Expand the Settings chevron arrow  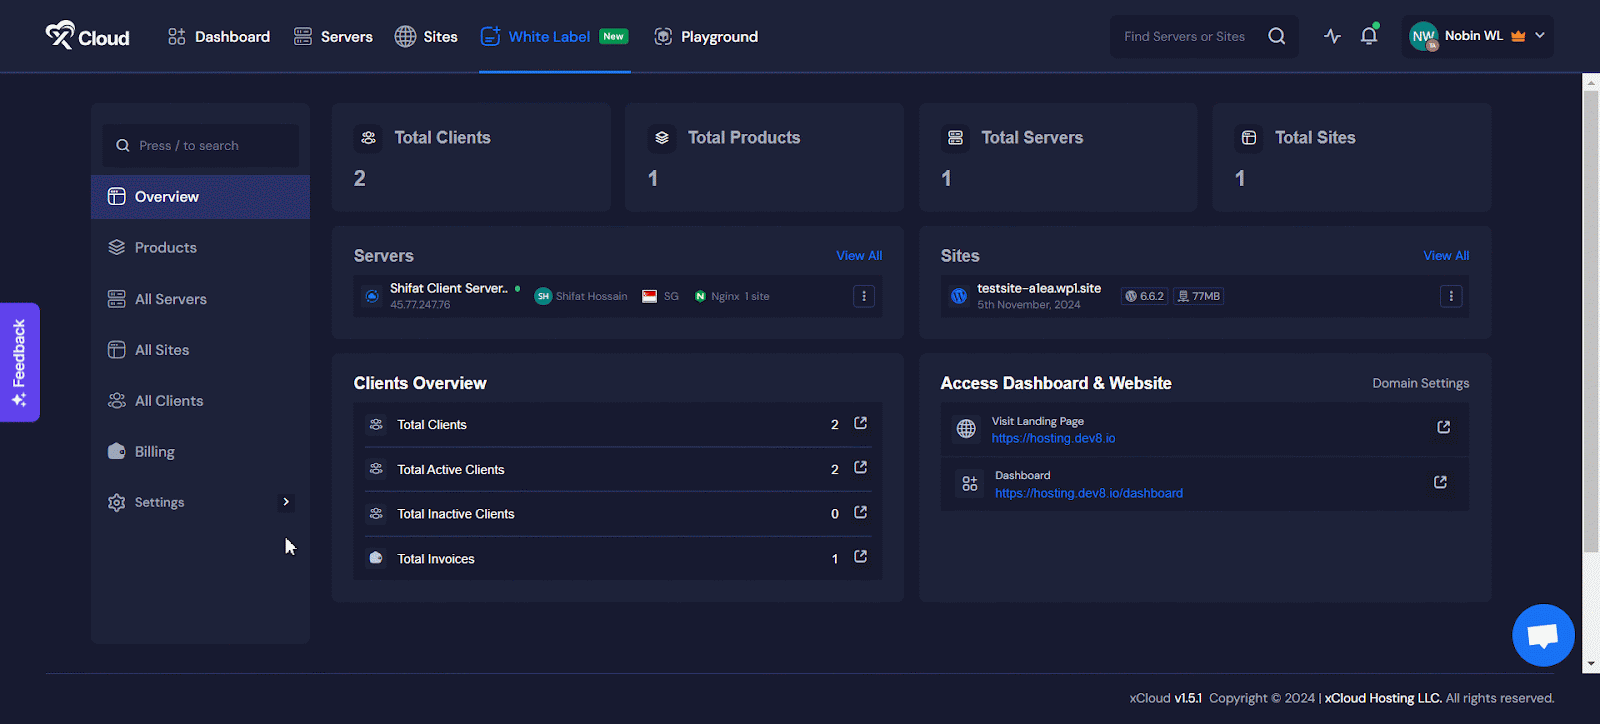click(286, 502)
